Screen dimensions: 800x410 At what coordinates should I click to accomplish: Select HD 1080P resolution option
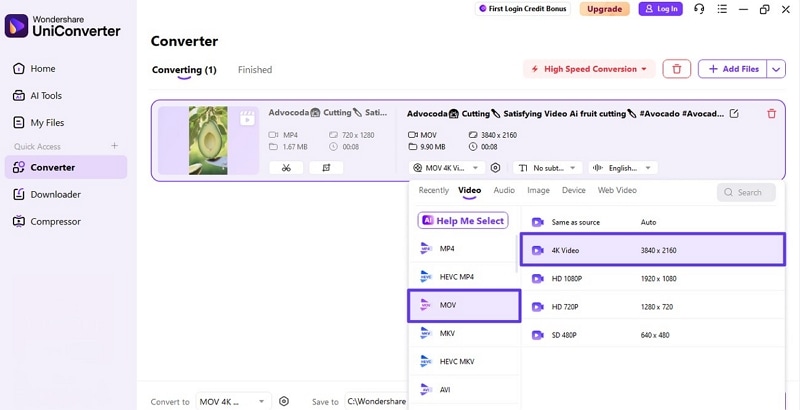653,279
